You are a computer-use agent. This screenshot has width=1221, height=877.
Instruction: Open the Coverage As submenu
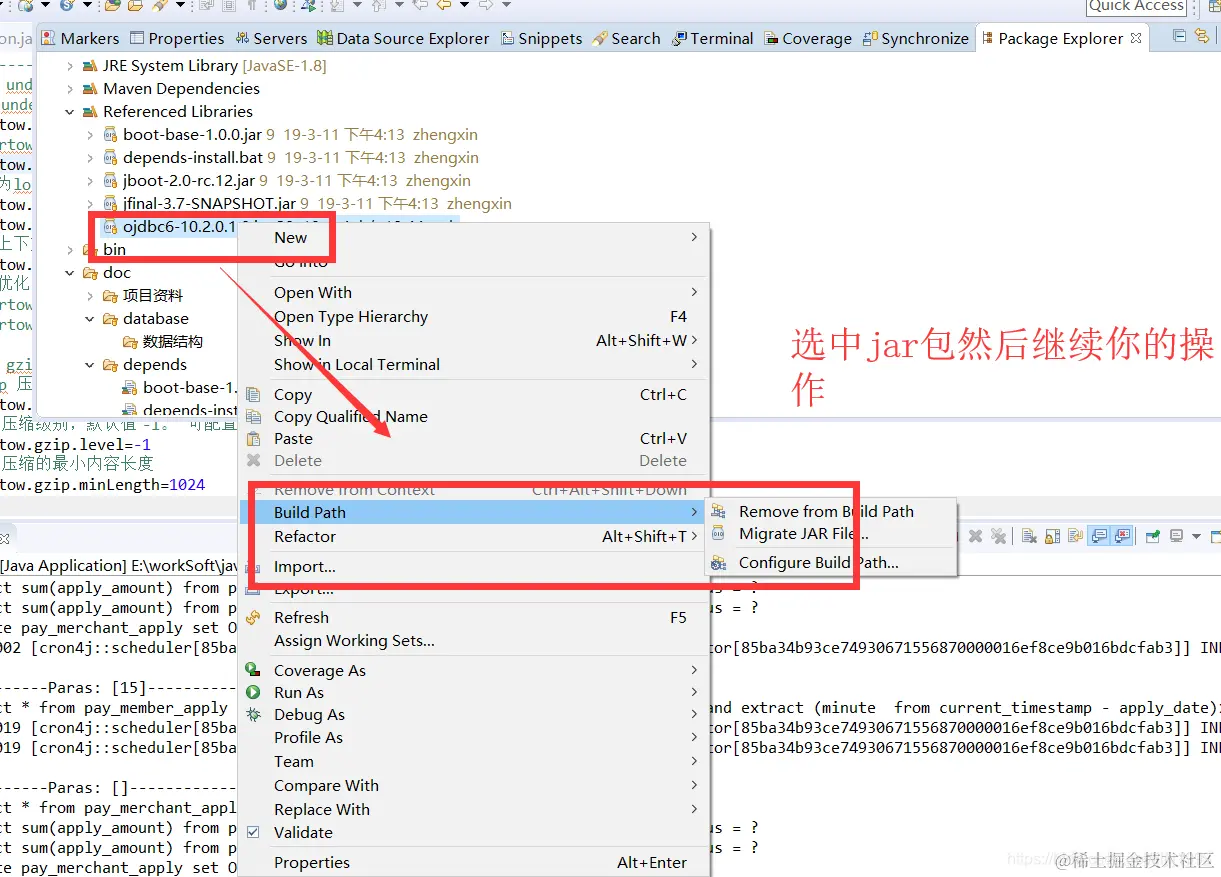tap(474, 671)
